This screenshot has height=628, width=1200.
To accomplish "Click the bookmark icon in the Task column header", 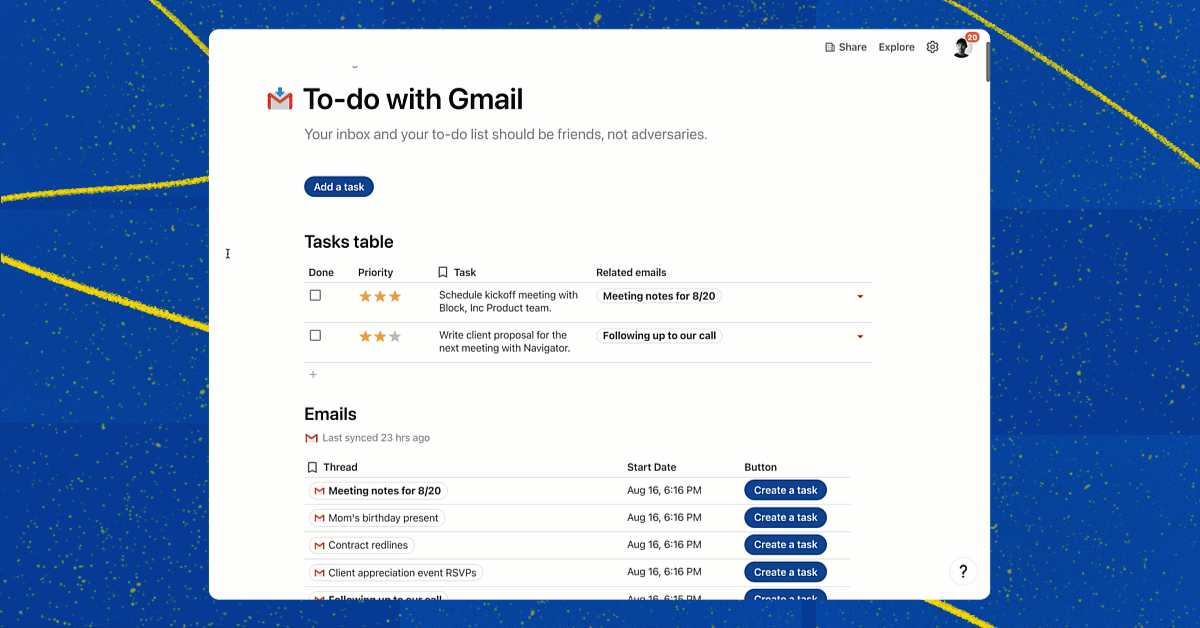I will click(443, 272).
